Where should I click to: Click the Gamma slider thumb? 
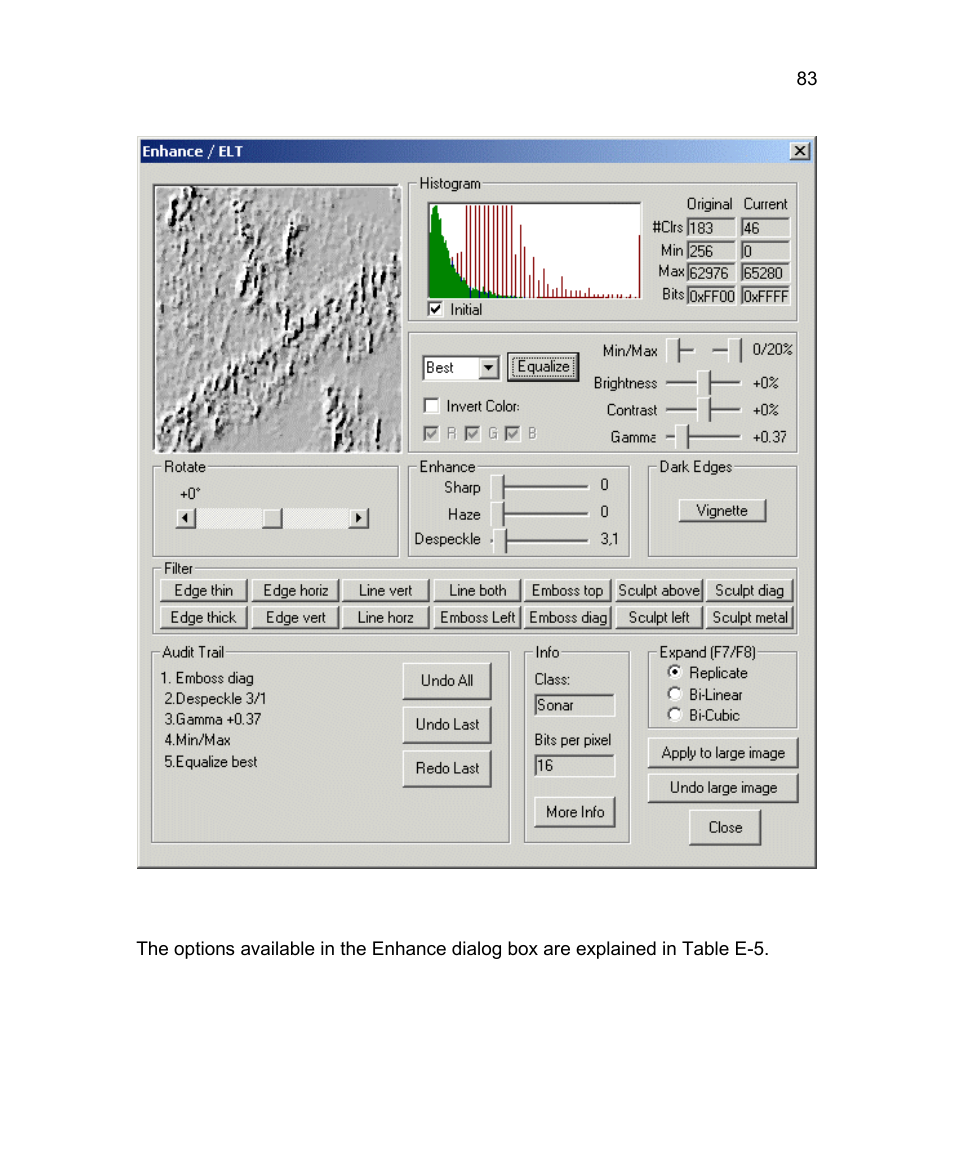(x=682, y=437)
